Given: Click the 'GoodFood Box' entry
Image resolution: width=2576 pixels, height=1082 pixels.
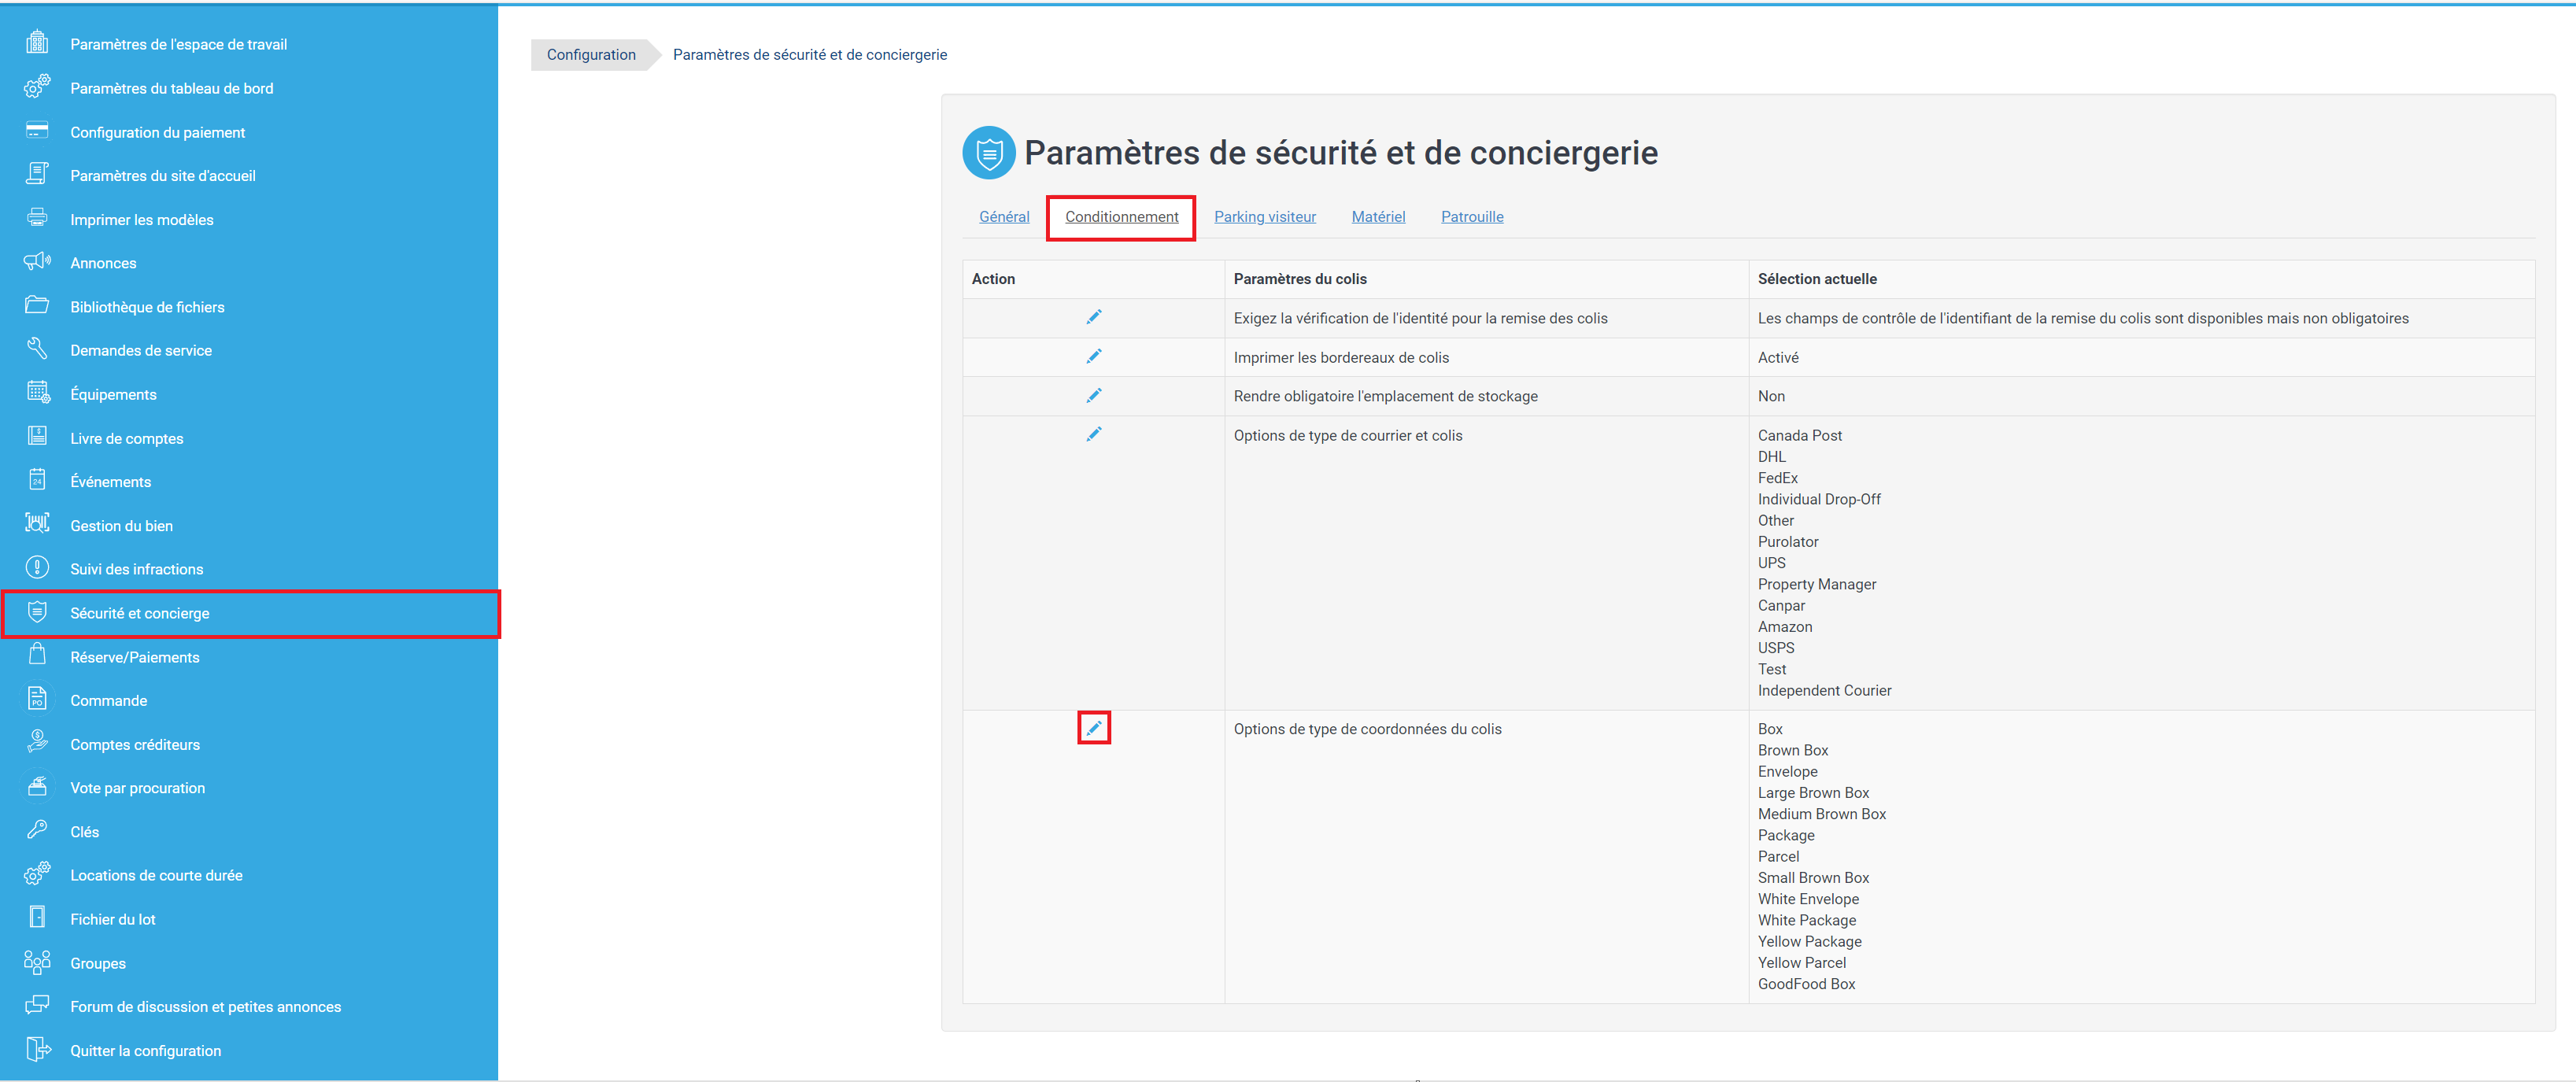Looking at the screenshot, I should (x=1806, y=984).
